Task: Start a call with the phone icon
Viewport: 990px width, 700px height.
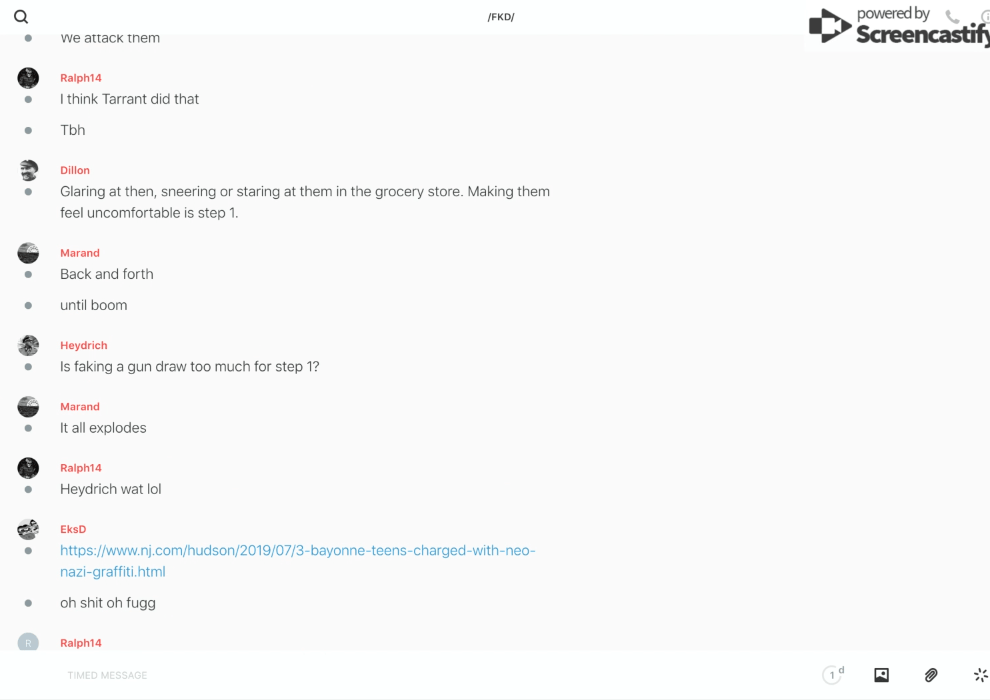Action: pyautogui.click(x=952, y=17)
